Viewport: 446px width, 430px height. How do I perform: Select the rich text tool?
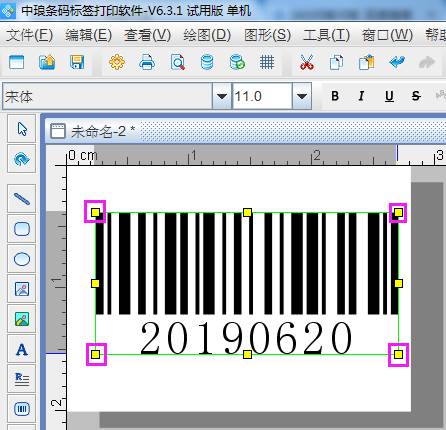coord(22,379)
